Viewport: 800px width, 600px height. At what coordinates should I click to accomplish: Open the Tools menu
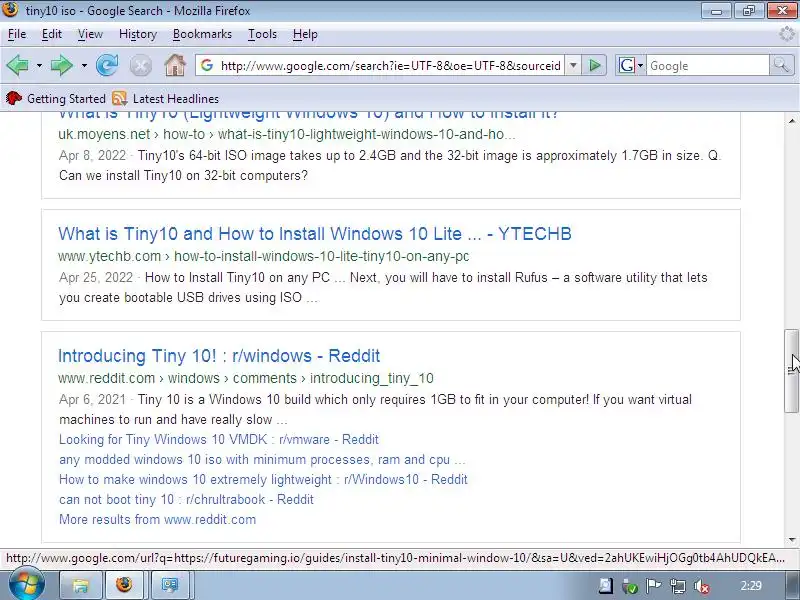click(x=262, y=34)
